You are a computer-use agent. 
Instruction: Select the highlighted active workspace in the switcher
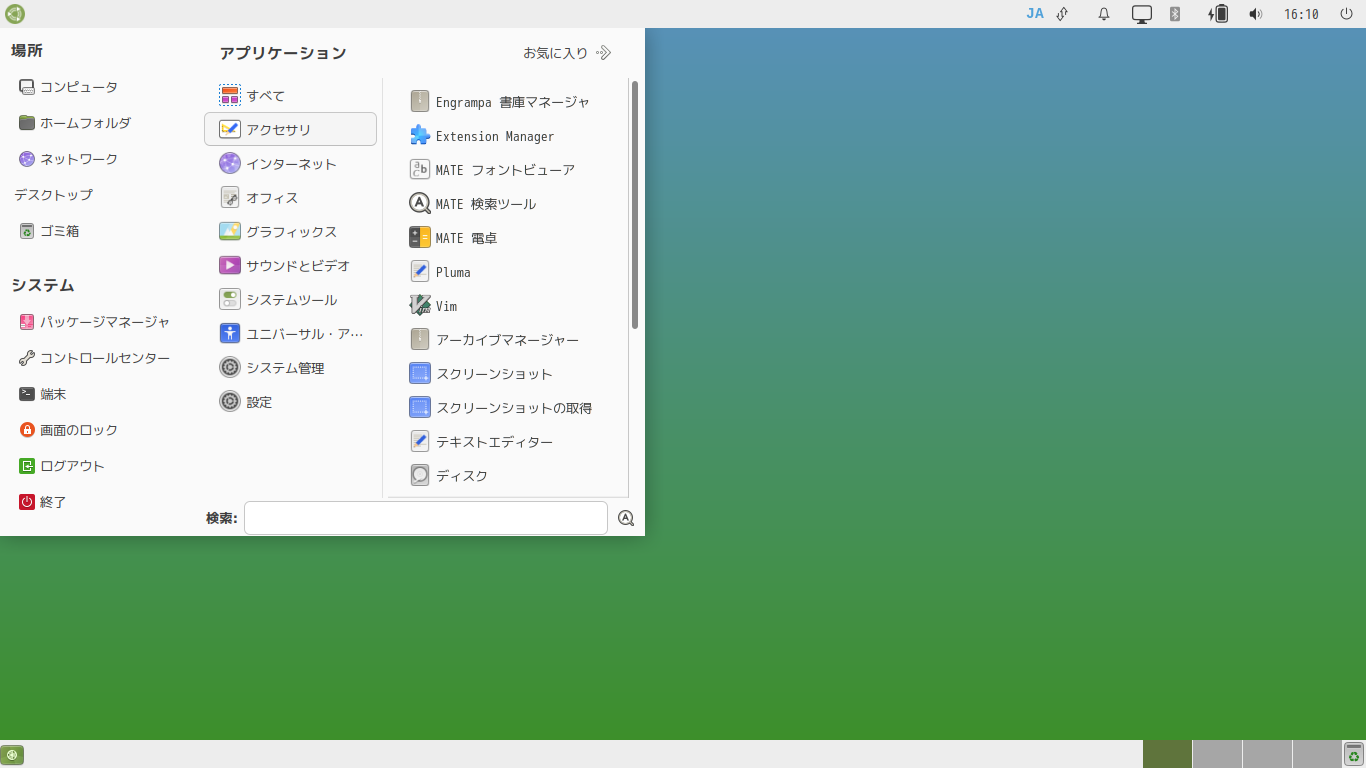click(1167, 754)
